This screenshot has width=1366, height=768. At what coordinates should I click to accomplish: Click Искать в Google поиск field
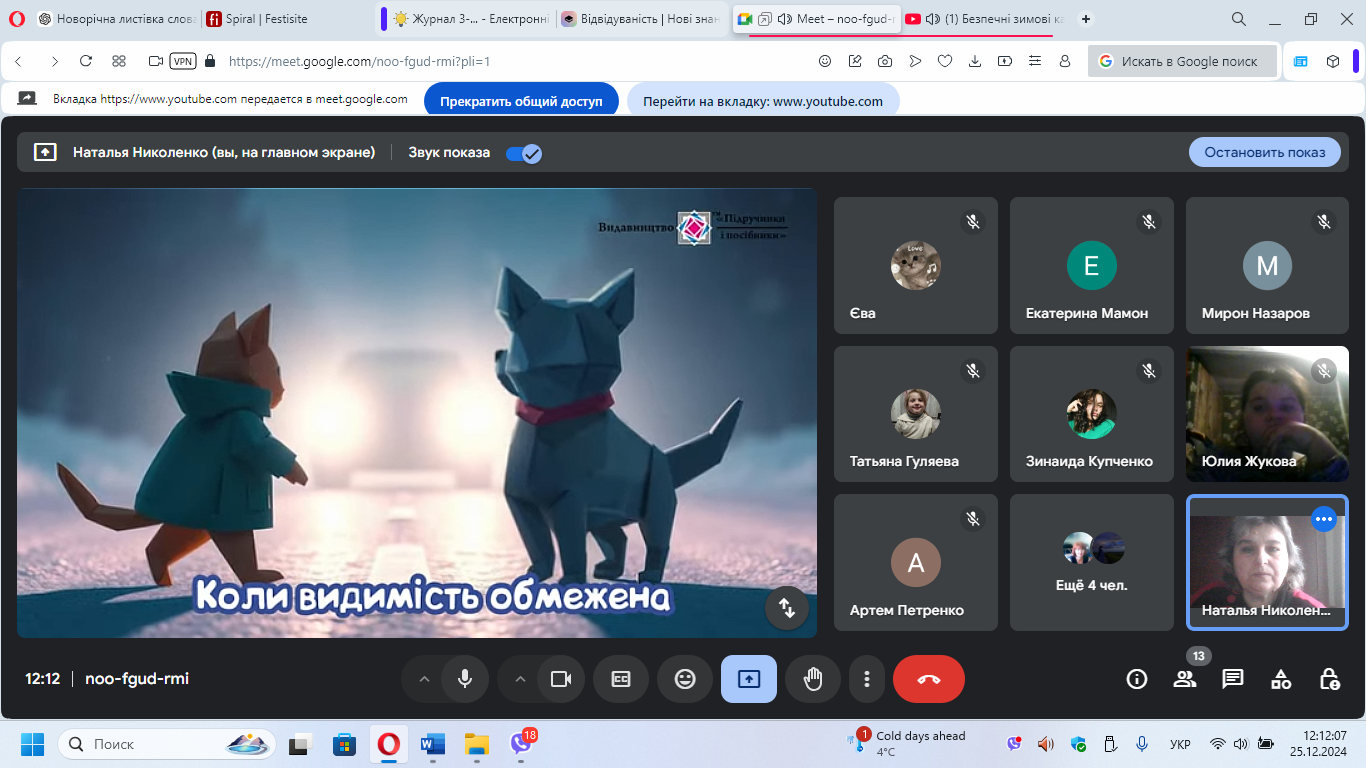pos(1183,61)
